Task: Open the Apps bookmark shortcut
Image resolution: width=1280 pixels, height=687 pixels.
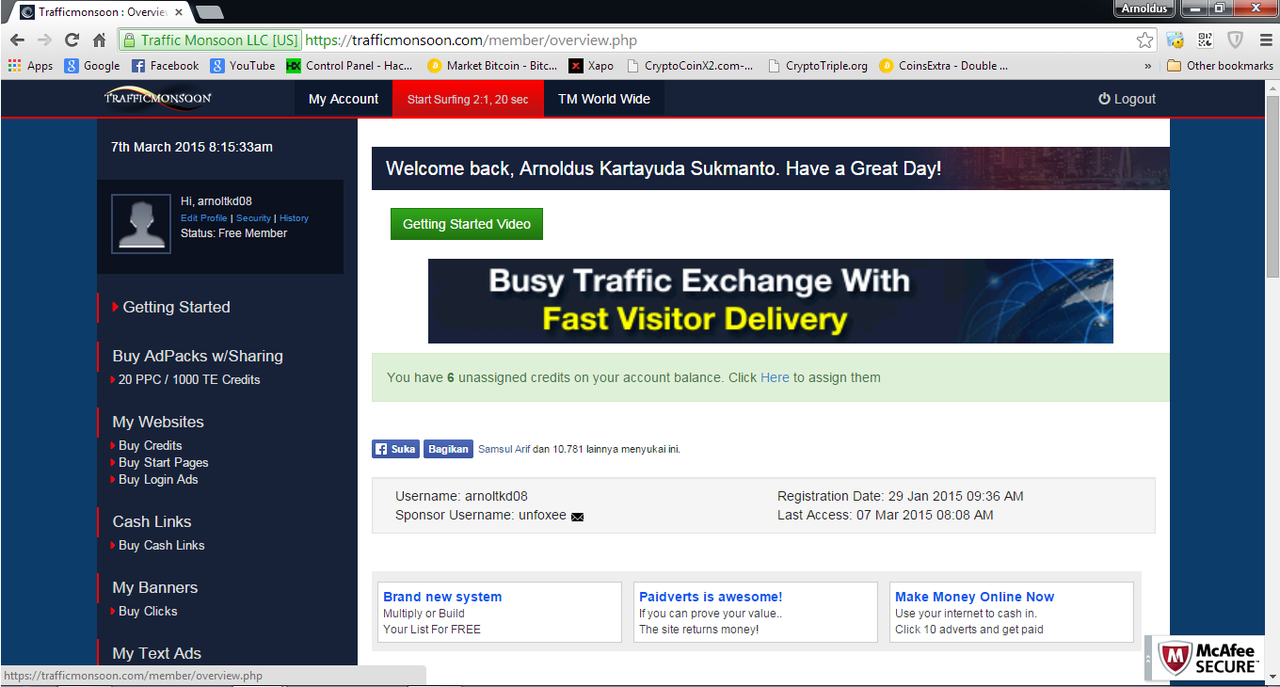Action: click(x=30, y=66)
